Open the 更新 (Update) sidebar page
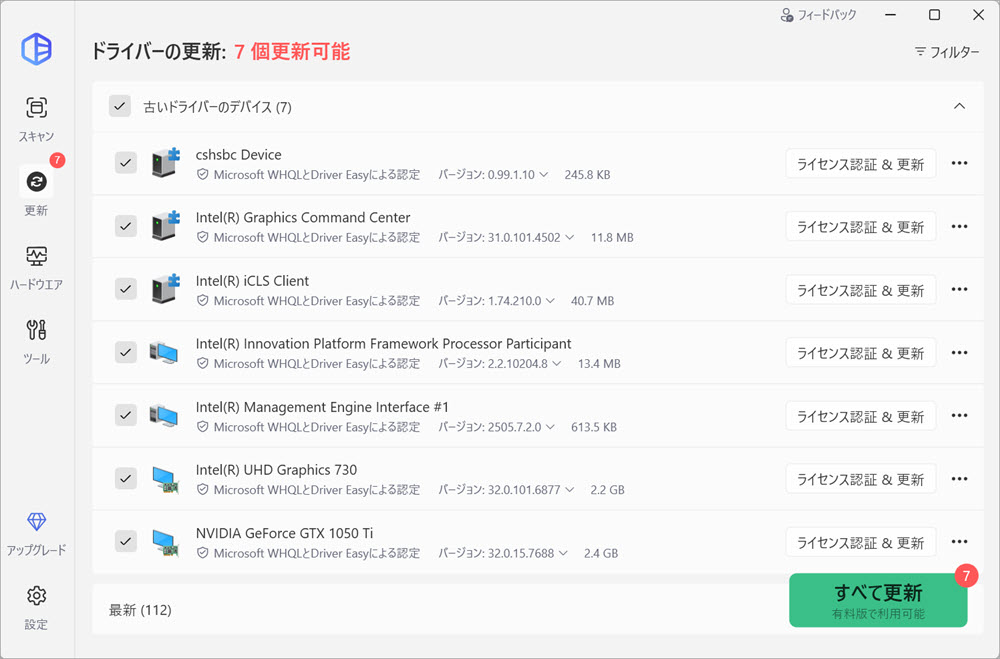This screenshot has height=659, width=1000. pyautogui.click(x=36, y=192)
